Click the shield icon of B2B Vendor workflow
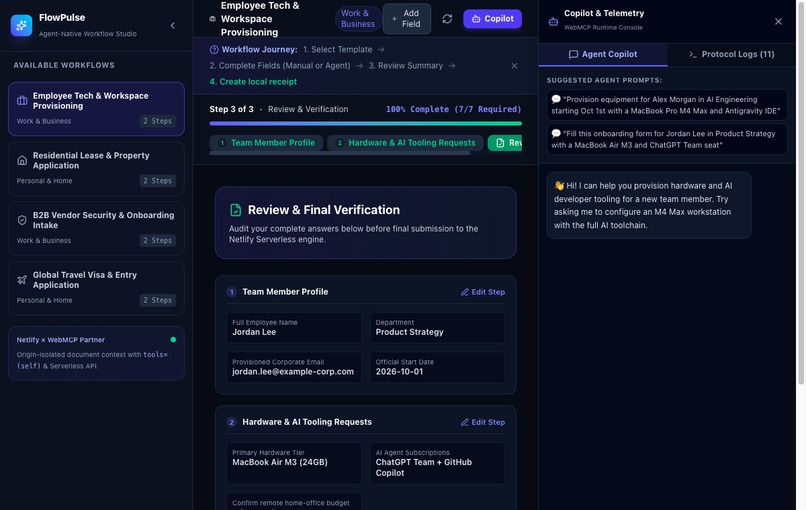This screenshot has height=510, width=806. pyautogui.click(x=22, y=220)
